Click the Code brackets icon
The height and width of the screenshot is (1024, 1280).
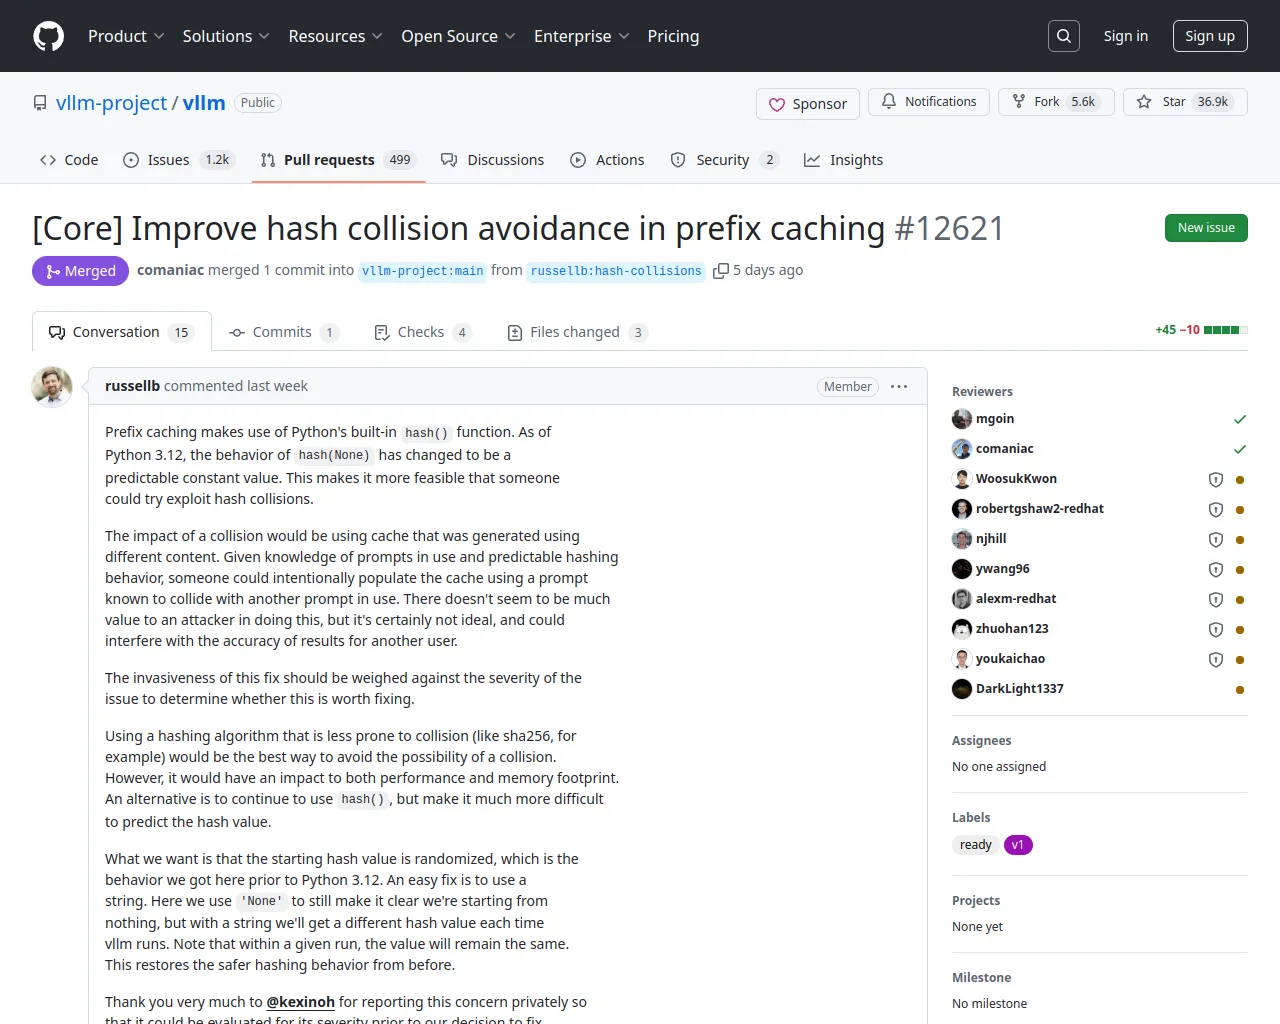(48, 160)
